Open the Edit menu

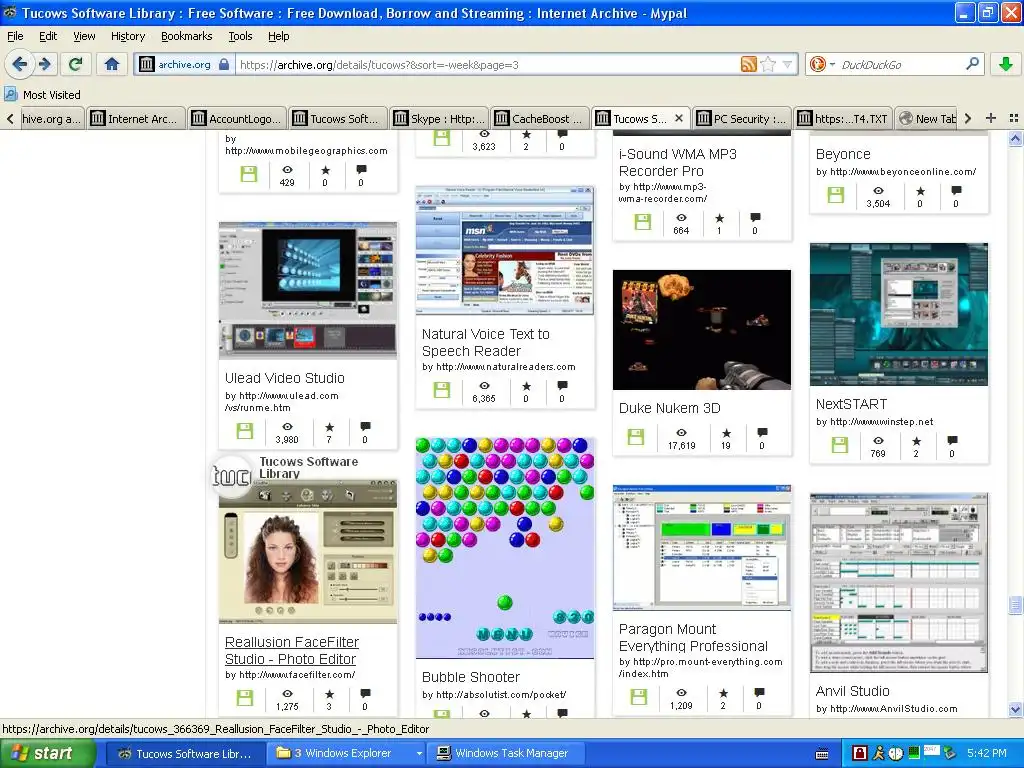48,36
